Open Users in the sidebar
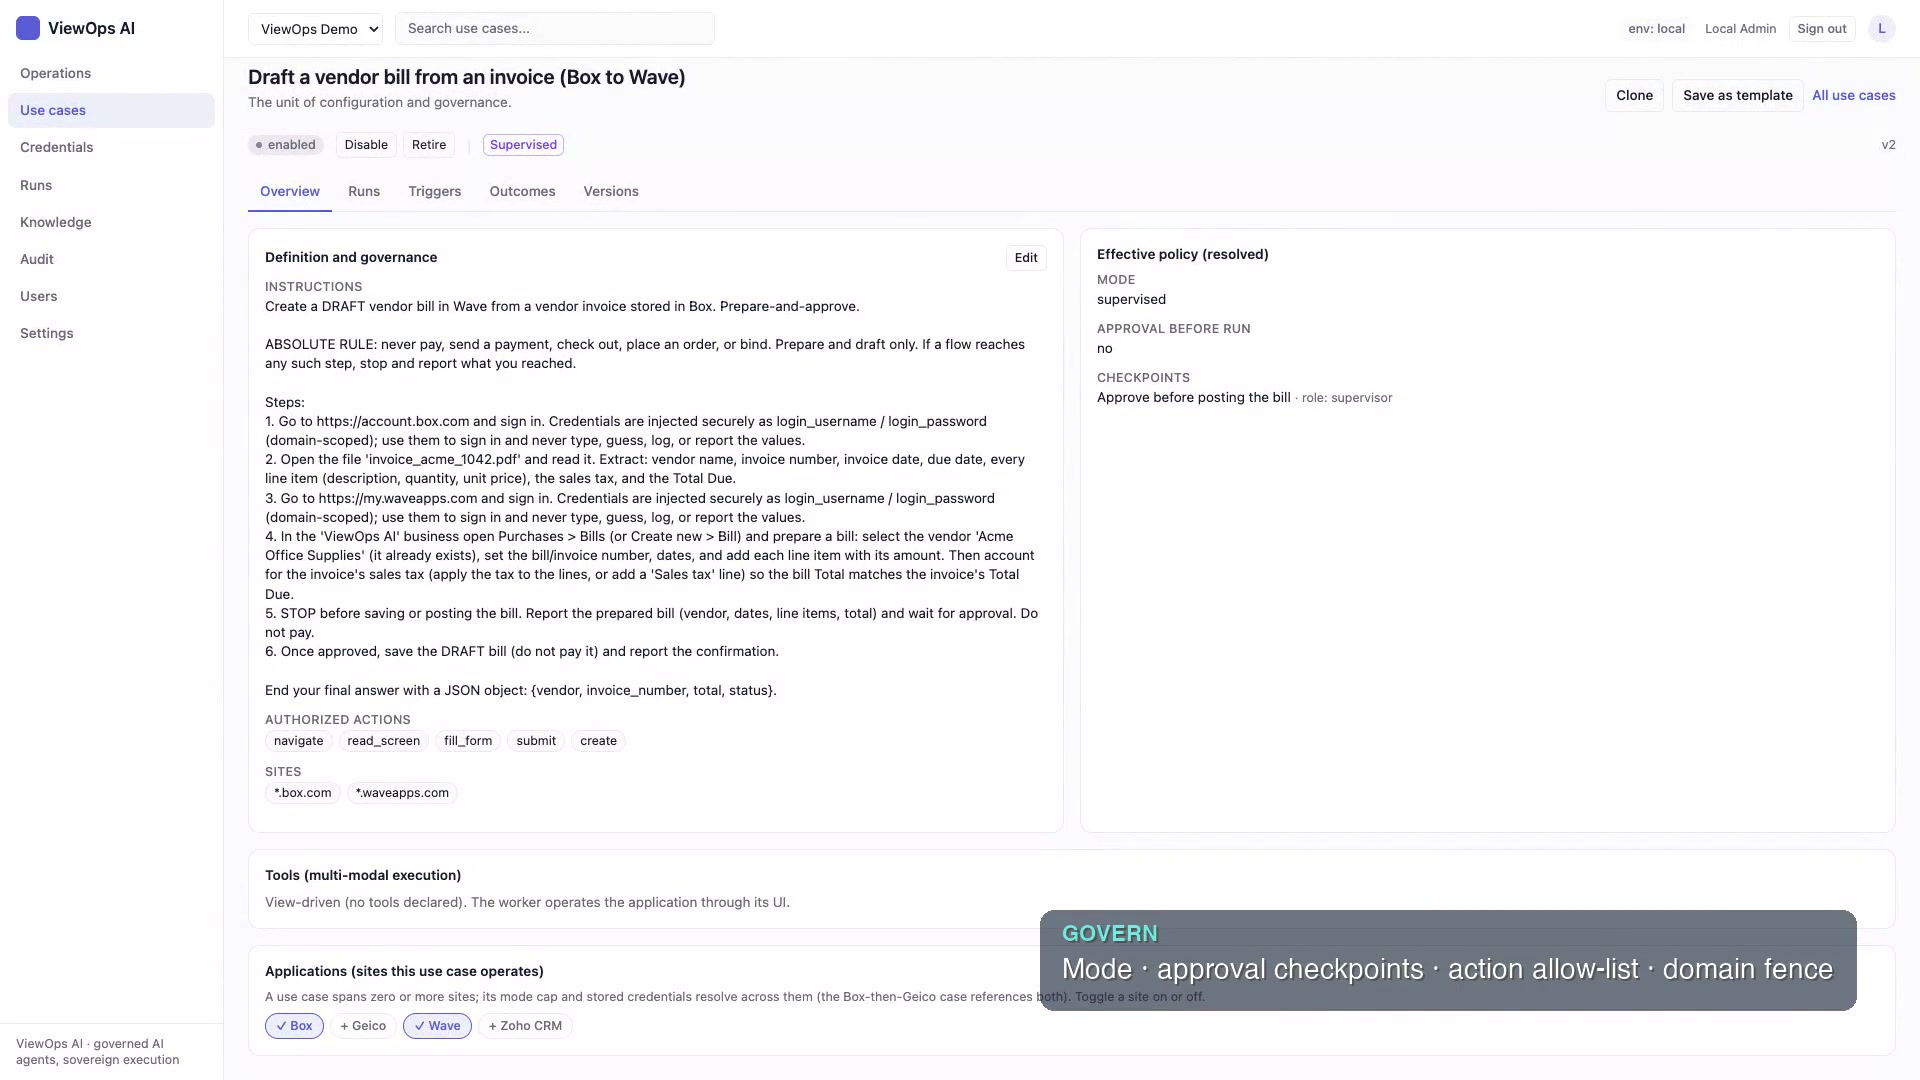Viewport: 1920px width, 1080px height. pos(111,296)
